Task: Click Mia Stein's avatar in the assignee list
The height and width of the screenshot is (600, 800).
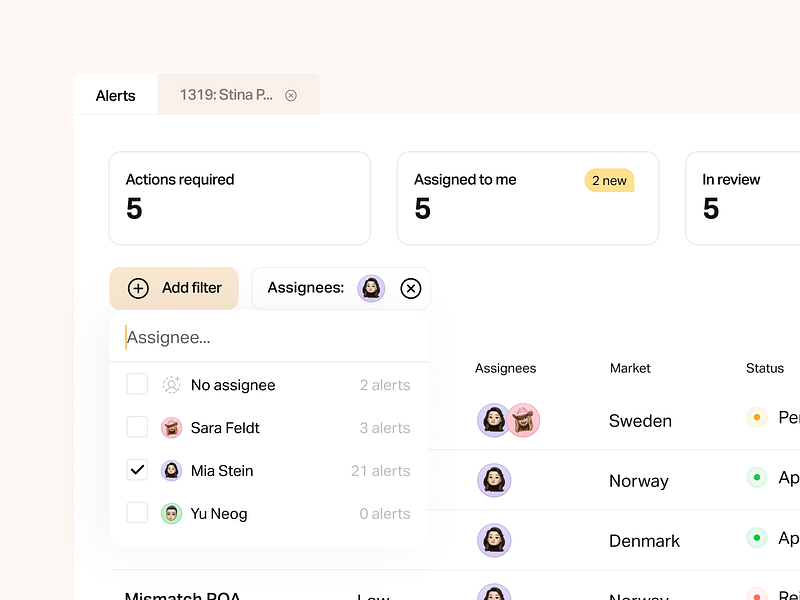Action: pyautogui.click(x=170, y=470)
